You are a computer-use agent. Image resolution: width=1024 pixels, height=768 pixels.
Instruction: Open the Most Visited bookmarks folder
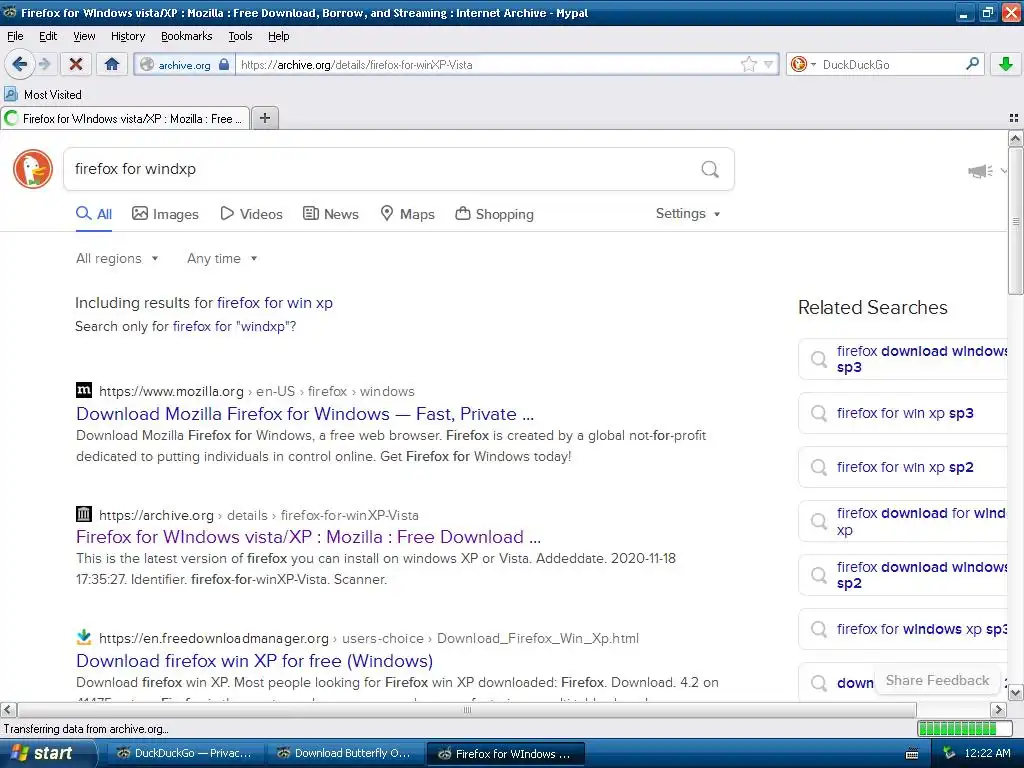pos(43,95)
